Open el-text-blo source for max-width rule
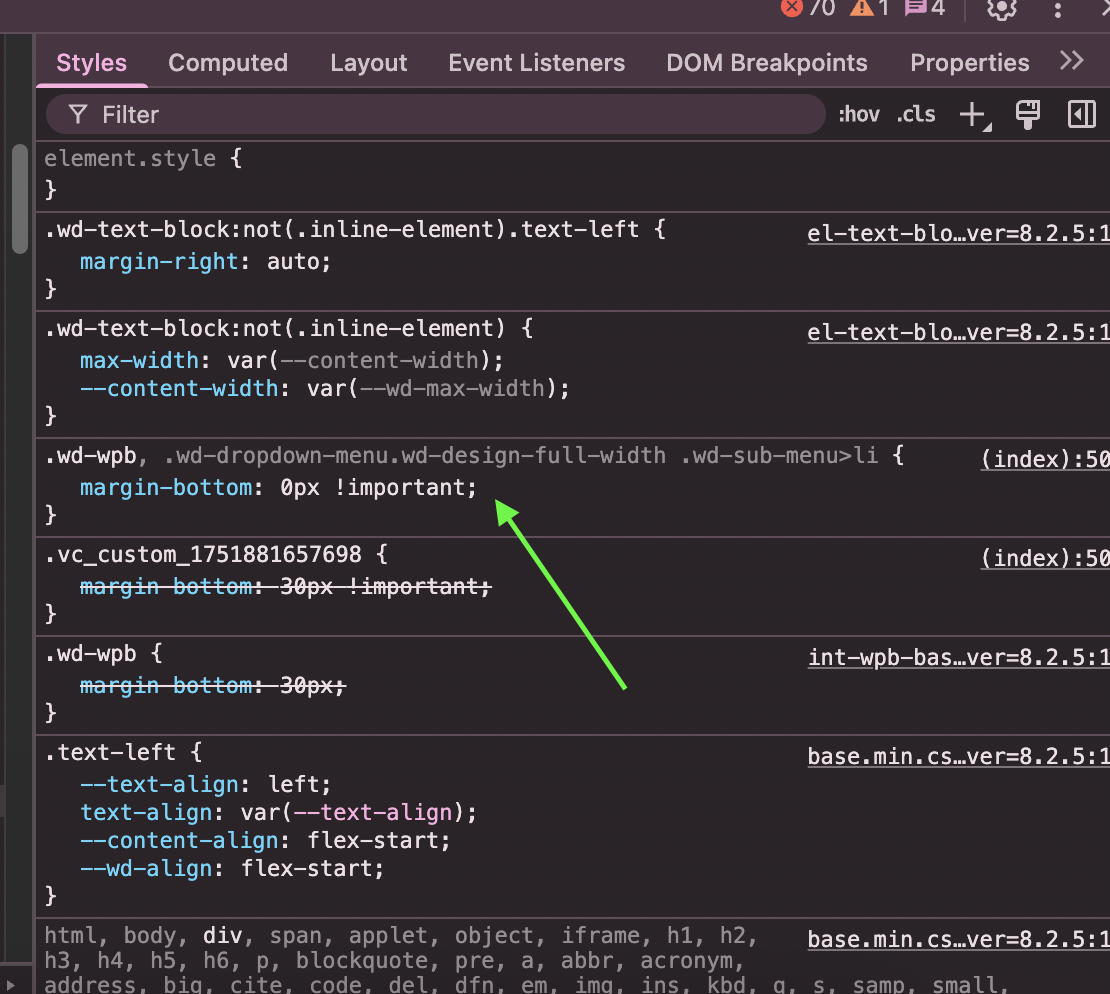Screen dimensions: 1110x994 point(959,333)
